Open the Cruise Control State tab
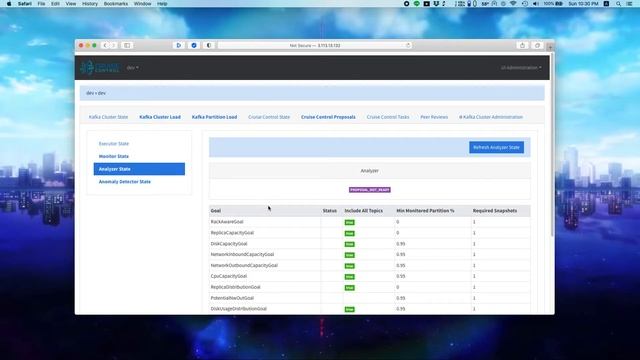The image size is (640, 360). click(269, 117)
